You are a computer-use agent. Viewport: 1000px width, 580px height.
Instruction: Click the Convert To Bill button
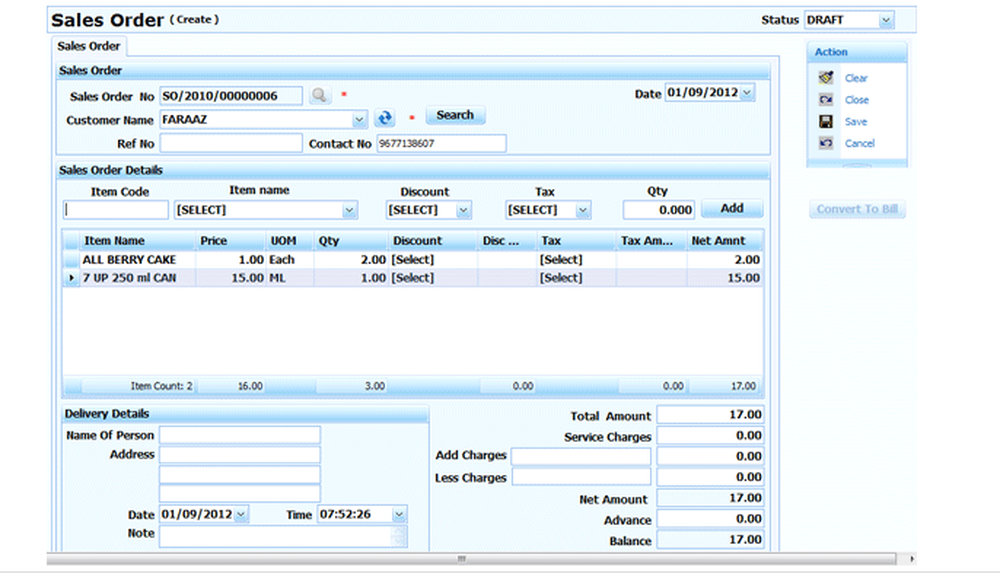[857, 209]
